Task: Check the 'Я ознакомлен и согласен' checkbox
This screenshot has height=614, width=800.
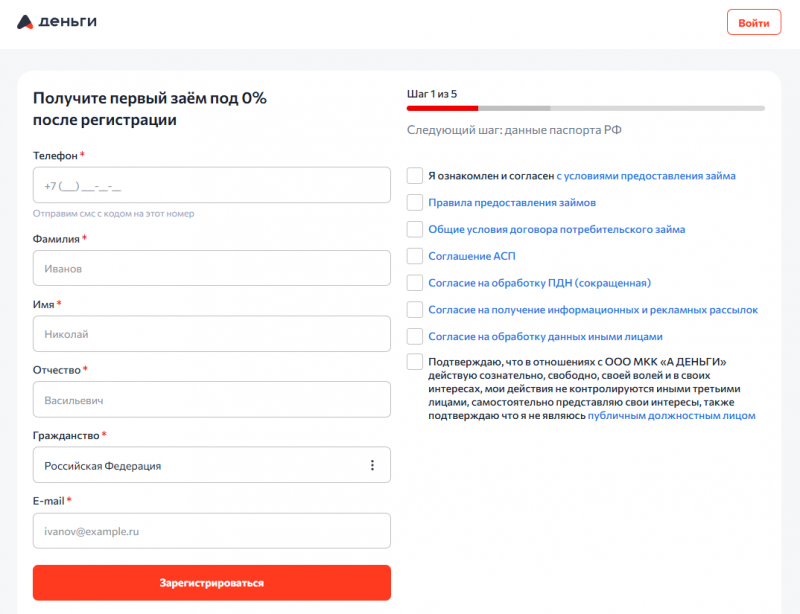Action: pos(415,176)
